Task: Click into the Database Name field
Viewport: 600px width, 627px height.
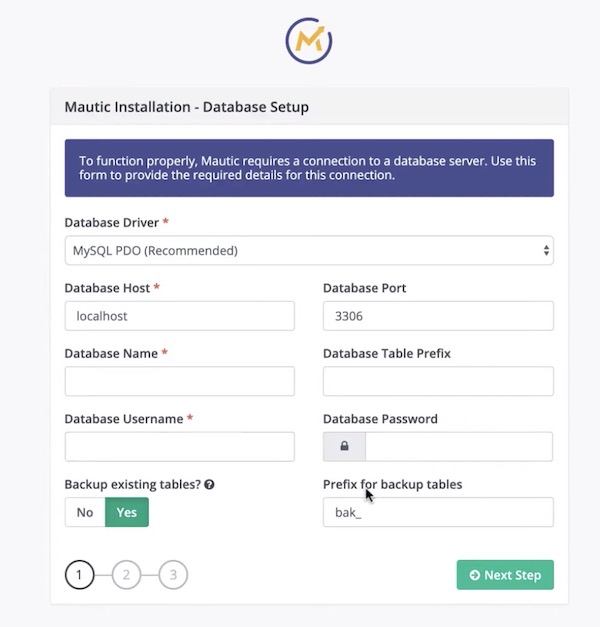Action: pos(180,381)
